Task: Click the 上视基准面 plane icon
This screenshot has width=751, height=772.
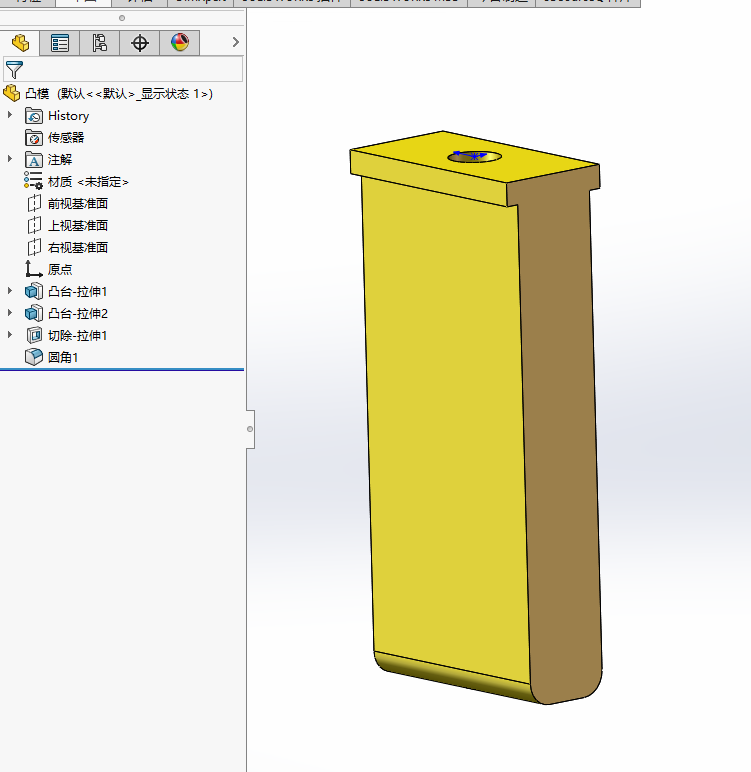Action: coord(34,225)
